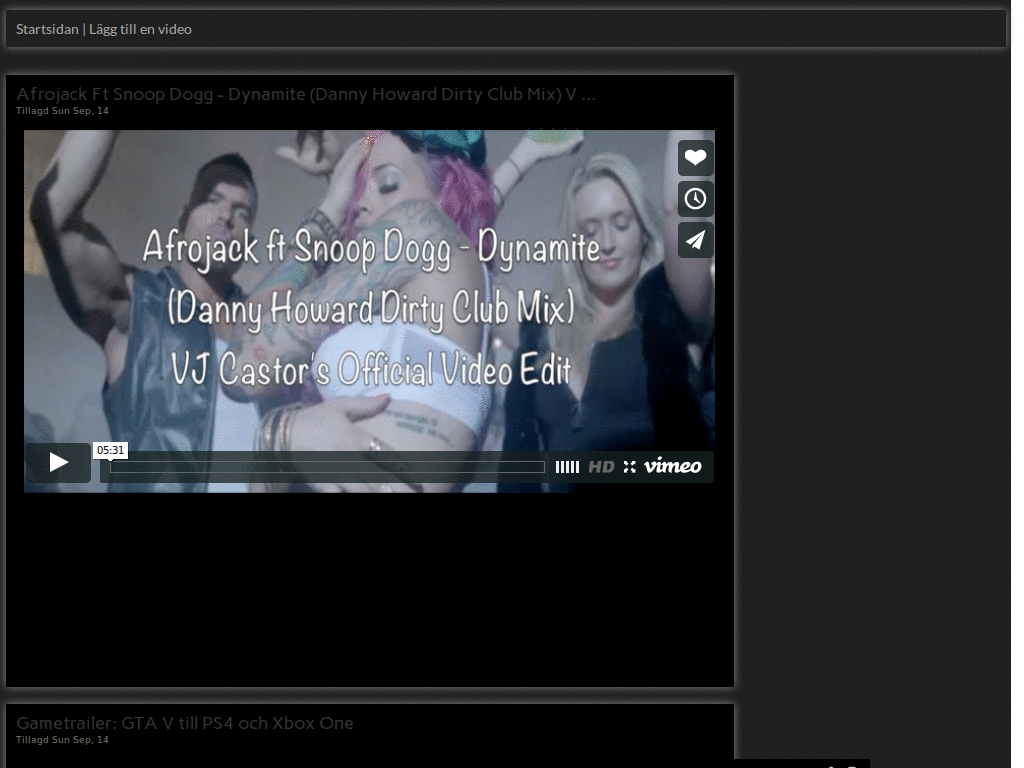1024x768 pixels.
Task: Open Gametrailer: GTA V till PS4 och Xbox One
Action: coord(185,723)
